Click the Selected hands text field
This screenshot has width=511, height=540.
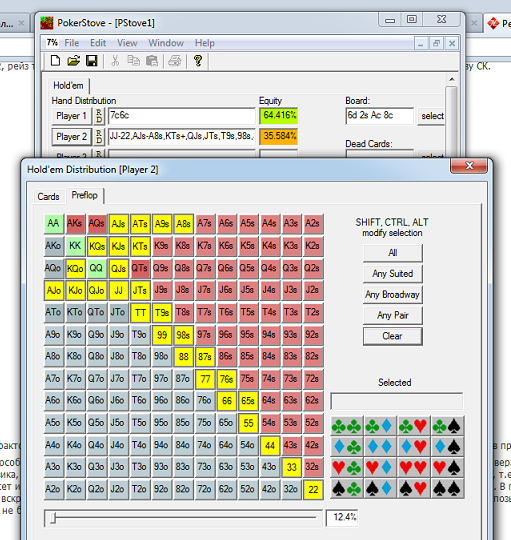tap(397, 401)
